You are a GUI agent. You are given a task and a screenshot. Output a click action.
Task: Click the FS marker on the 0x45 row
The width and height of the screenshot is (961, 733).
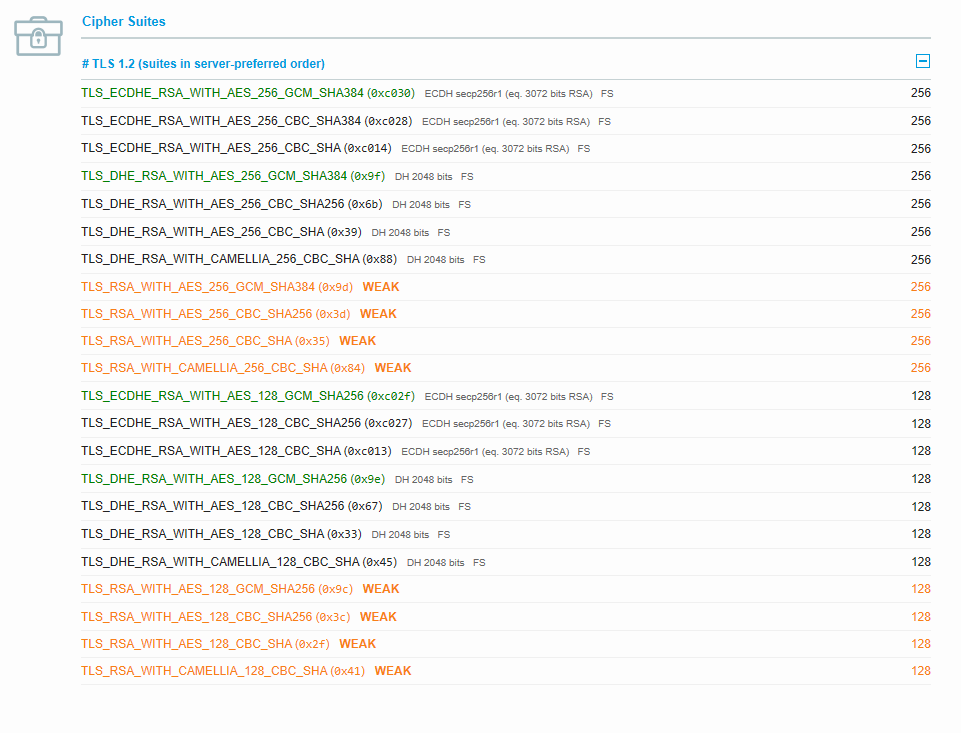pos(479,563)
